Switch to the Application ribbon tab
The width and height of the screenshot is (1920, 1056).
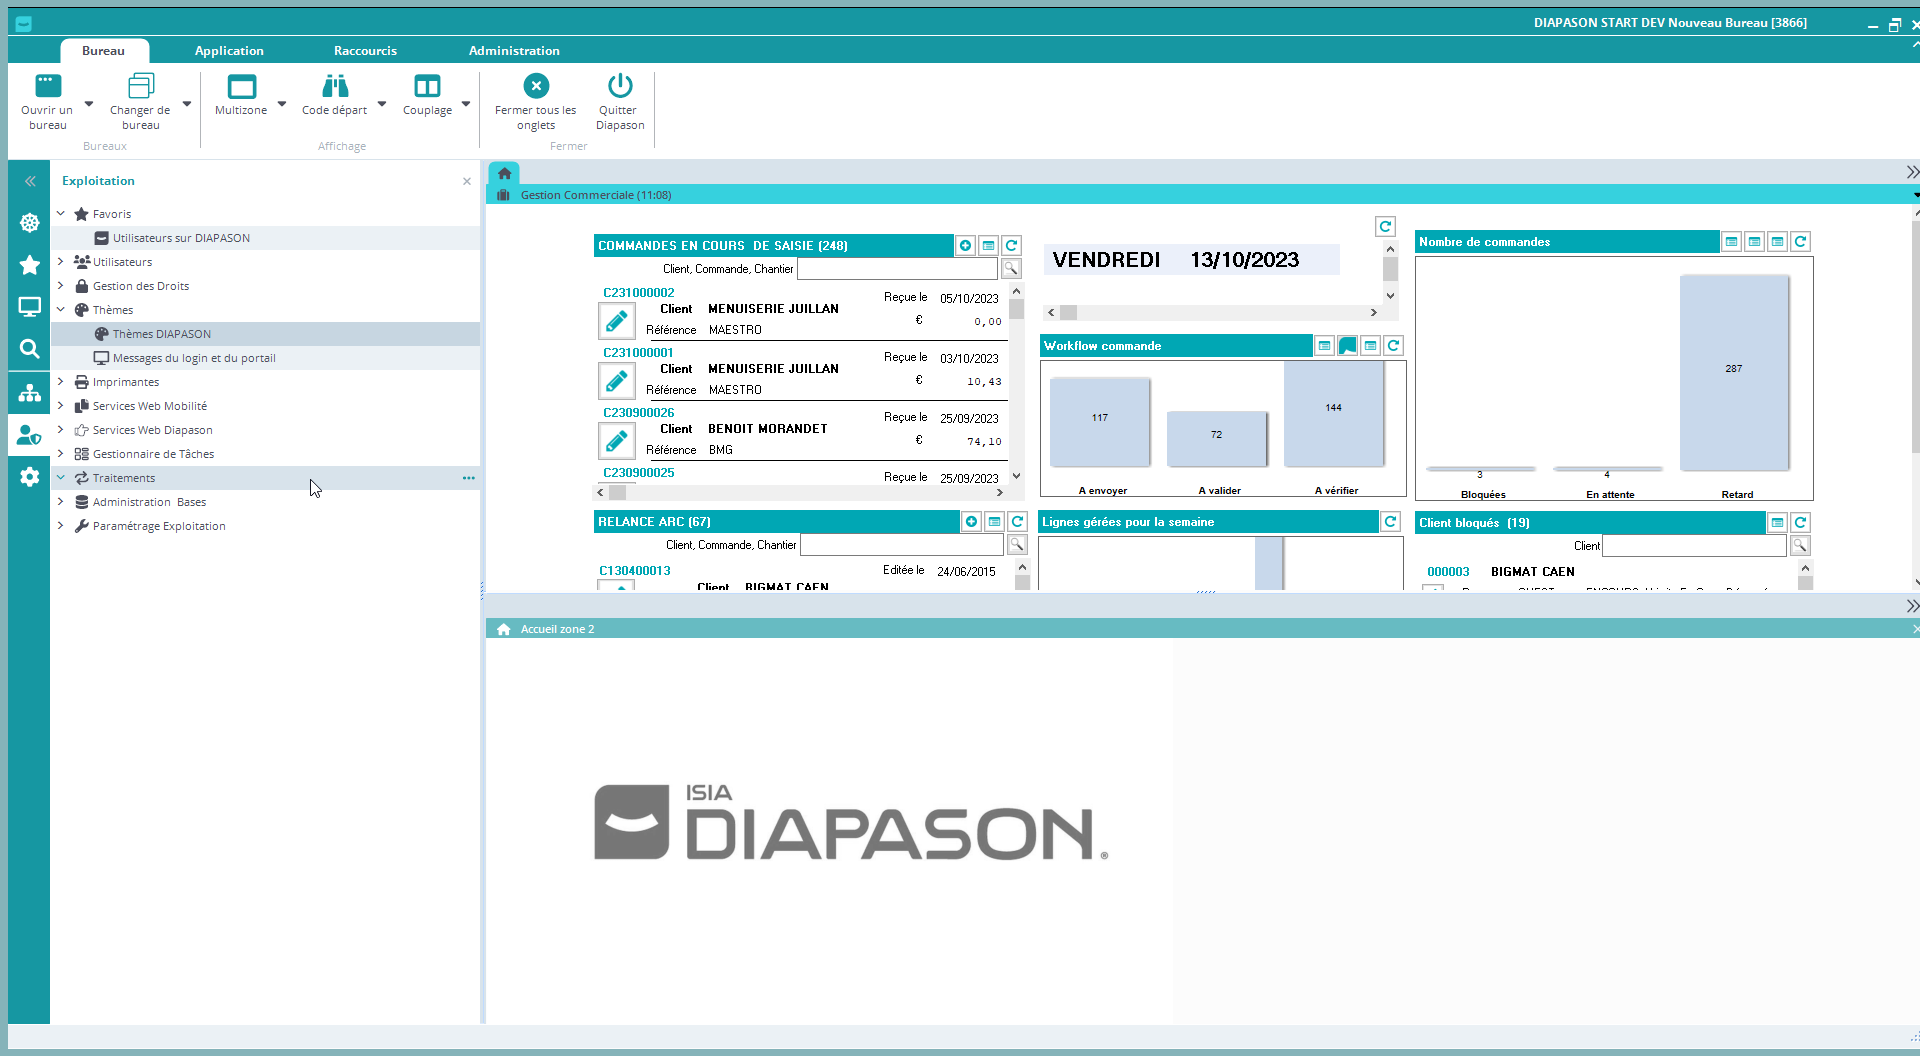(229, 51)
